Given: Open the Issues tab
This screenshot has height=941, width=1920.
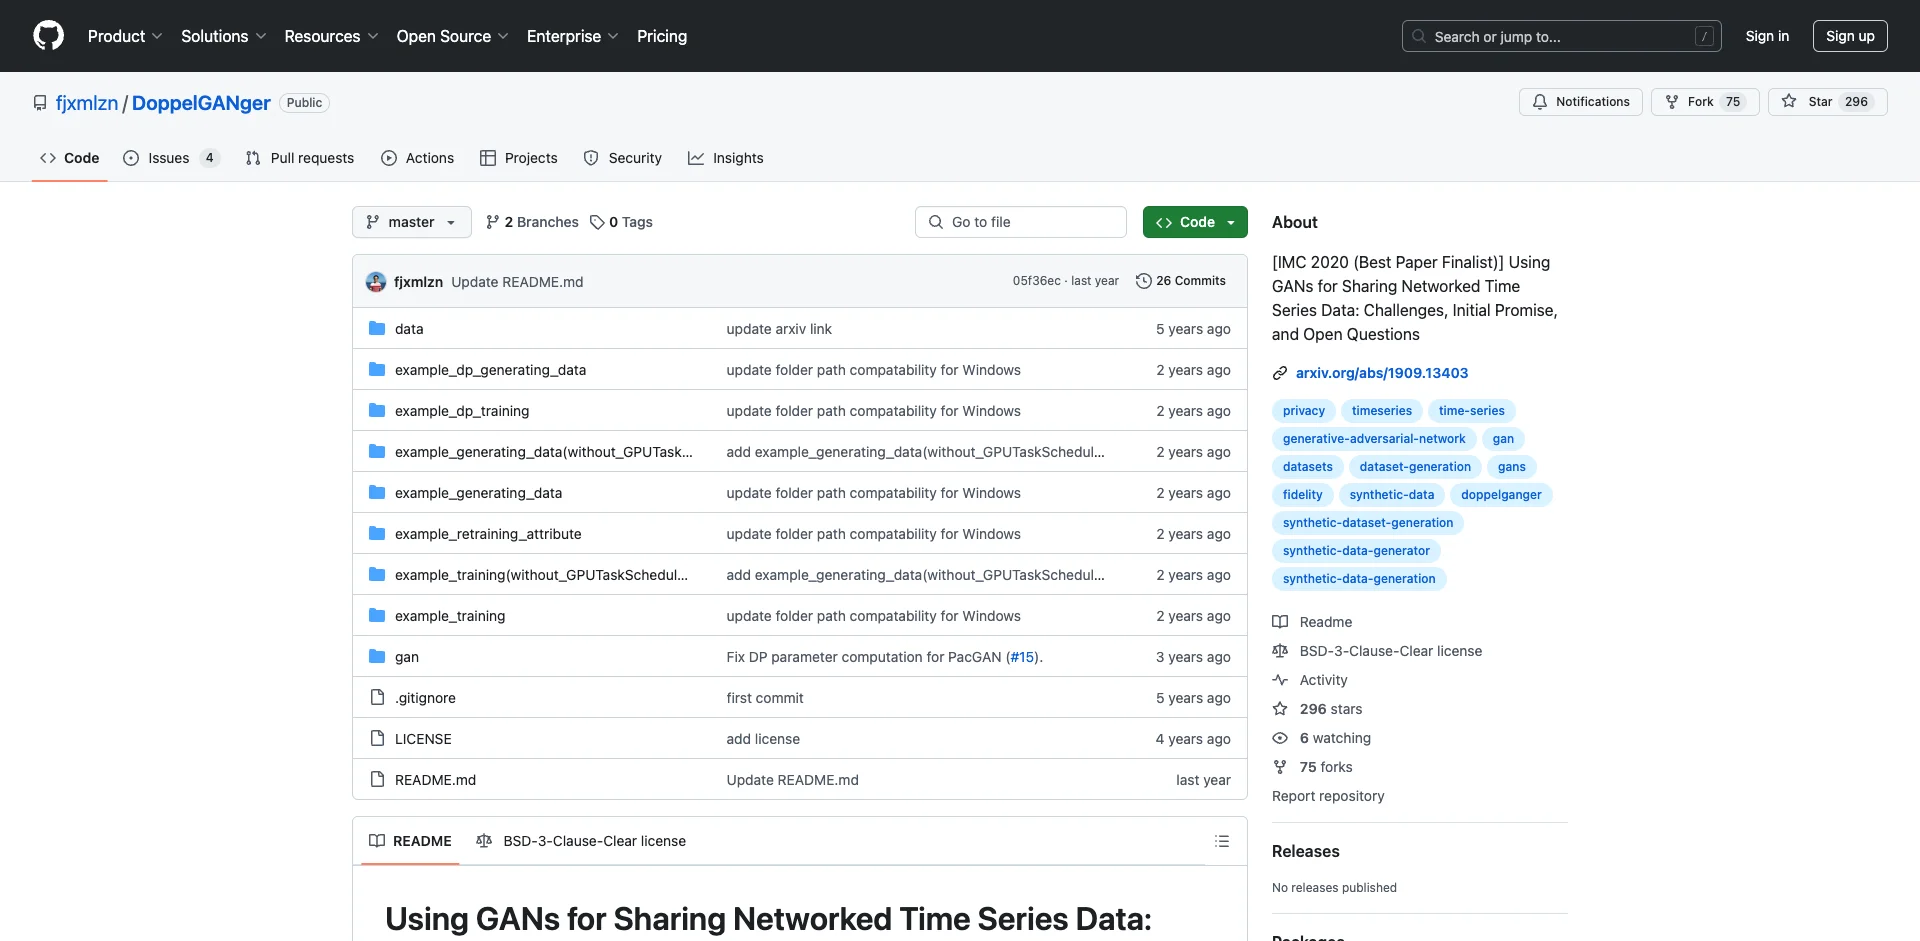Looking at the screenshot, I should [x=170, y=158].
